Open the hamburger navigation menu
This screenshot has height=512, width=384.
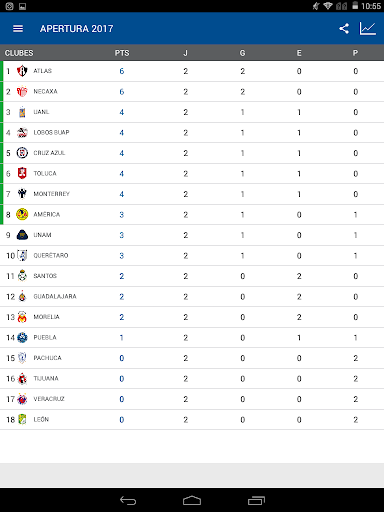[18, 29]
